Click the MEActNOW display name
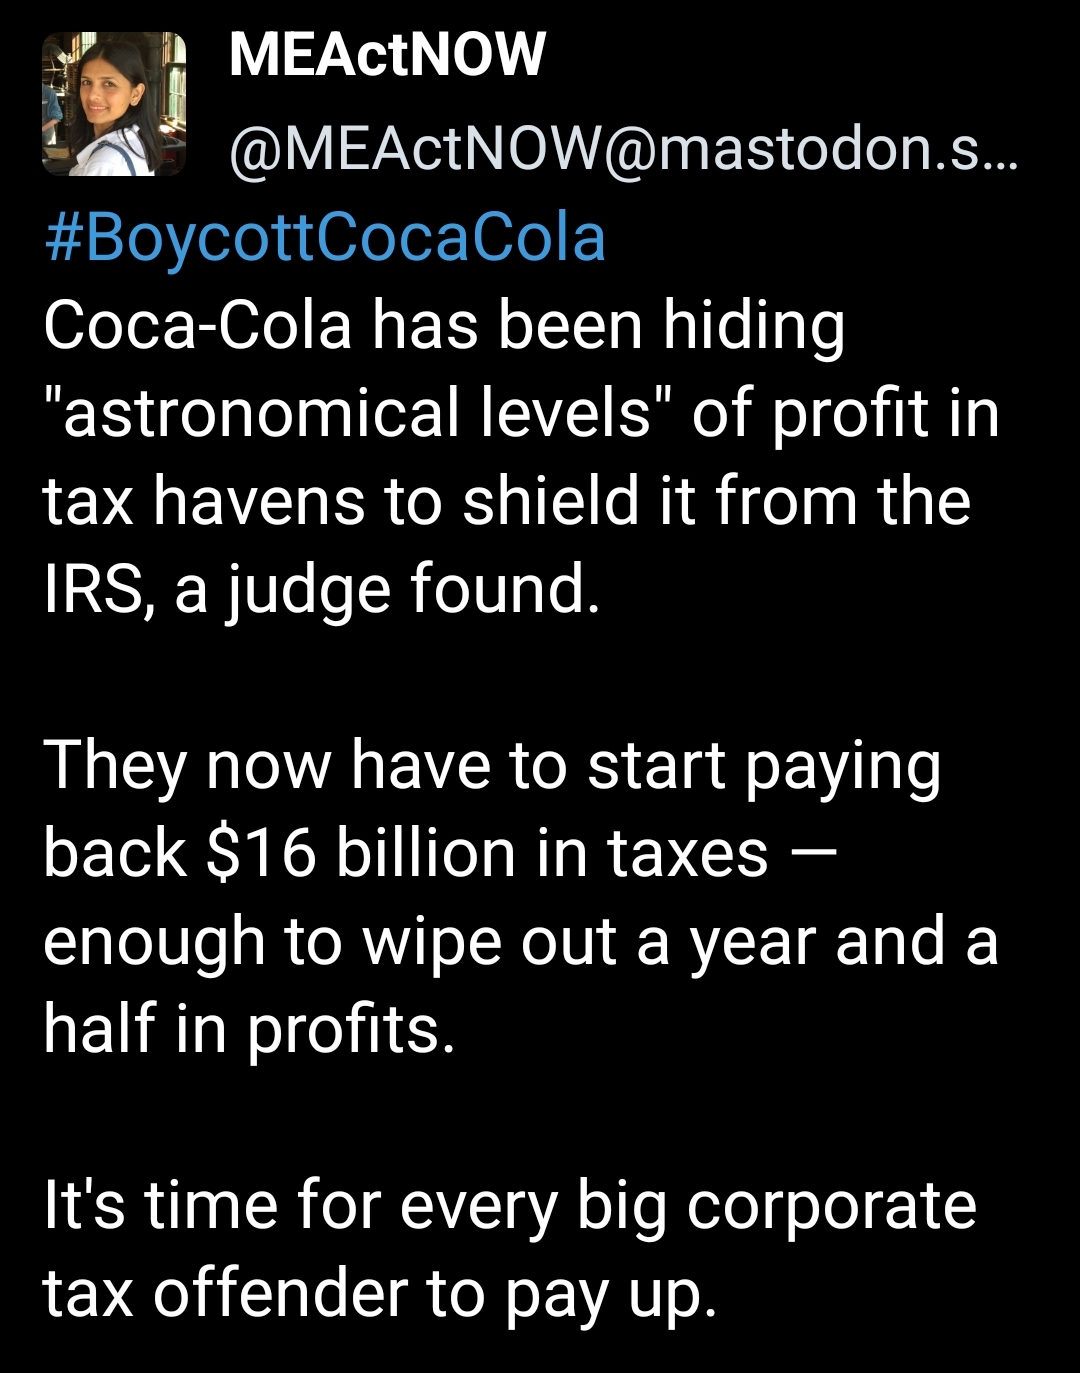The height and width of the screenshot is (1373, 1080). (x=387, y=56)
